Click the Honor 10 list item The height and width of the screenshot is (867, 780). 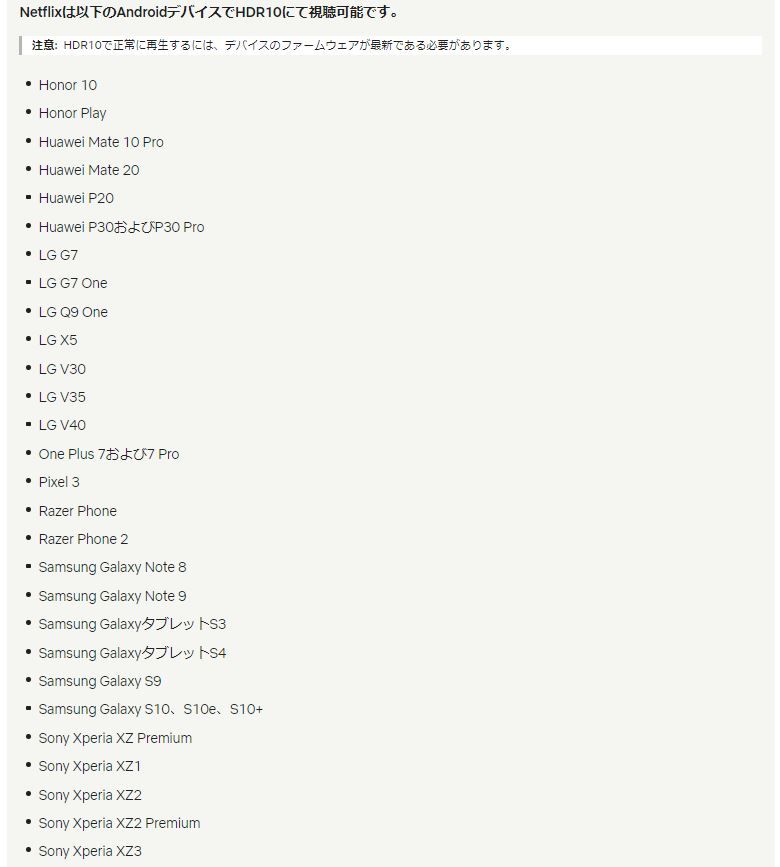[x=68, y=85]
